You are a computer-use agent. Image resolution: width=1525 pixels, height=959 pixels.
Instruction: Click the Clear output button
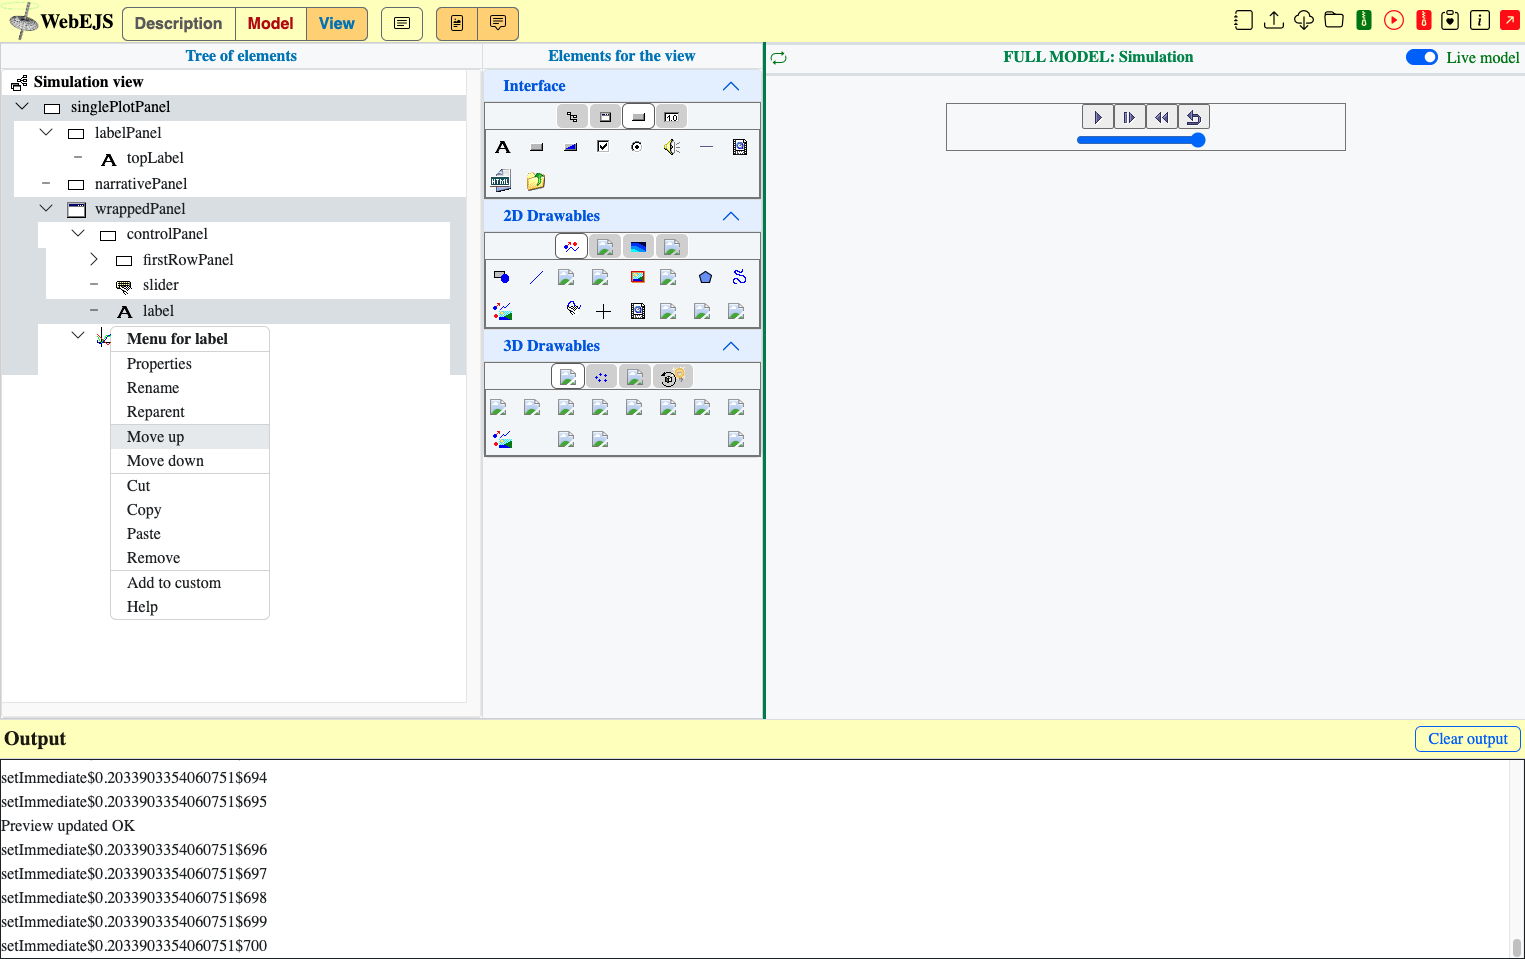[x=1468, y=739]
